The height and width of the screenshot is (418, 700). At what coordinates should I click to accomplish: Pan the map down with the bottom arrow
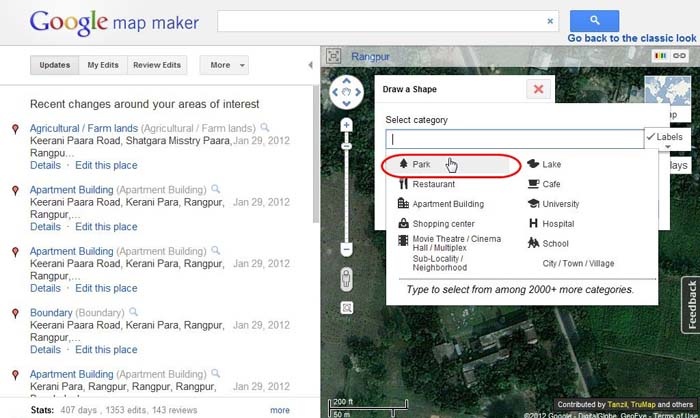click(x=346, y=104)
